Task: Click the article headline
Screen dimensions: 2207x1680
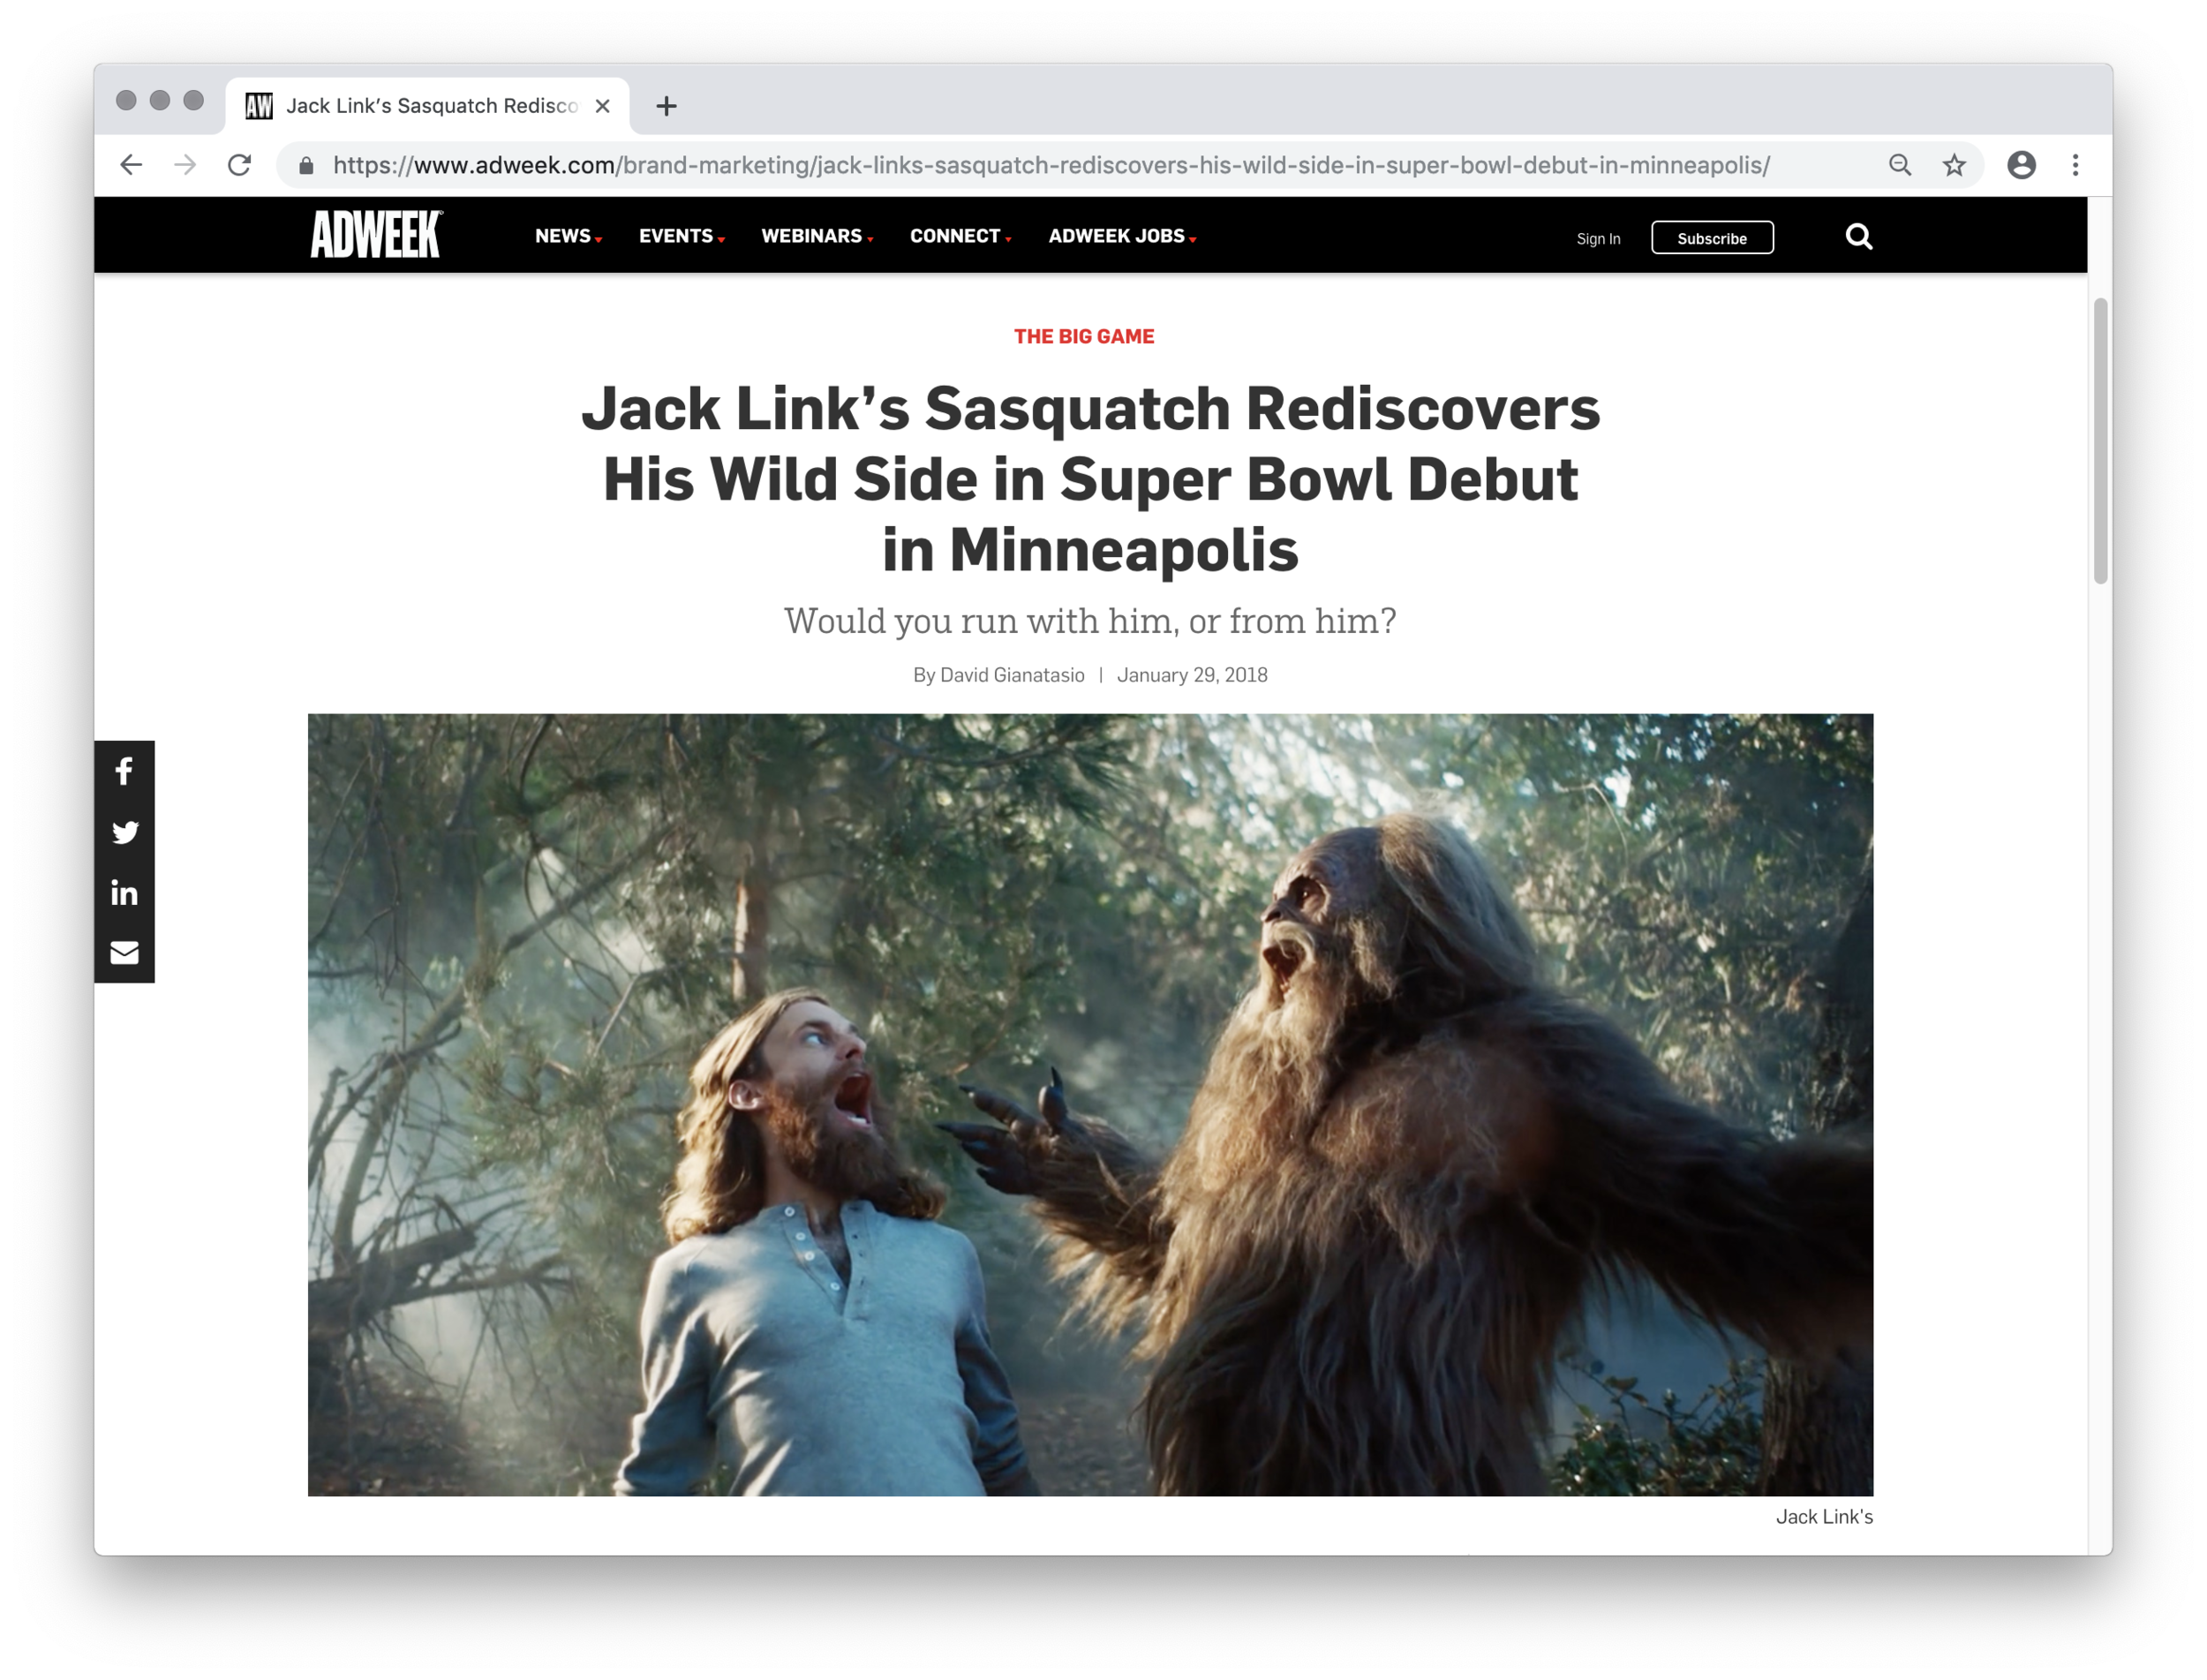Action: pos(1090,479)
